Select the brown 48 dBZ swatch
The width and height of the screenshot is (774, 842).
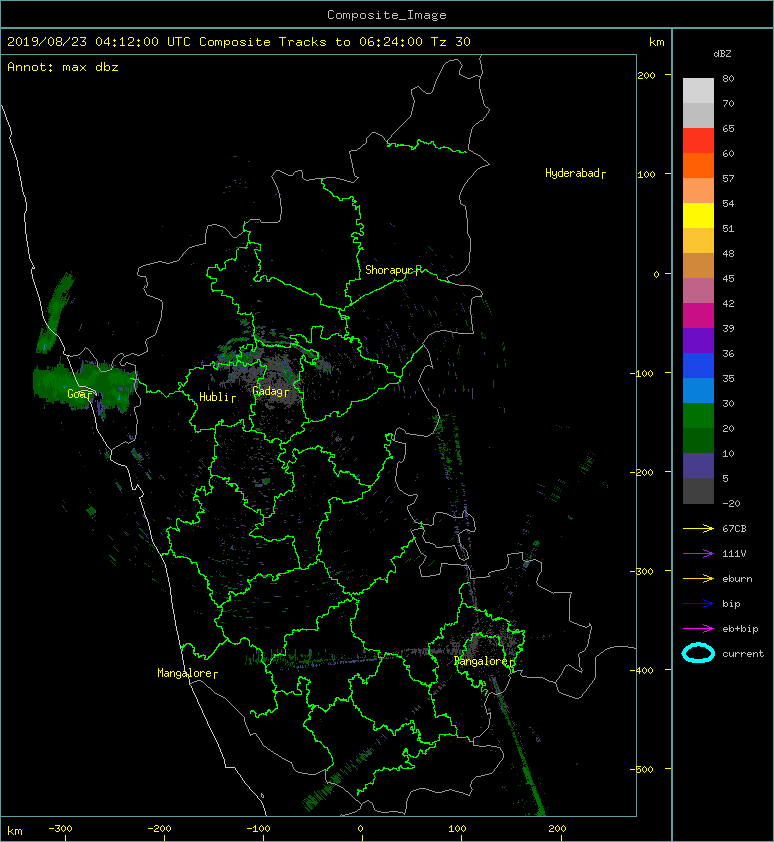point(698,265)
